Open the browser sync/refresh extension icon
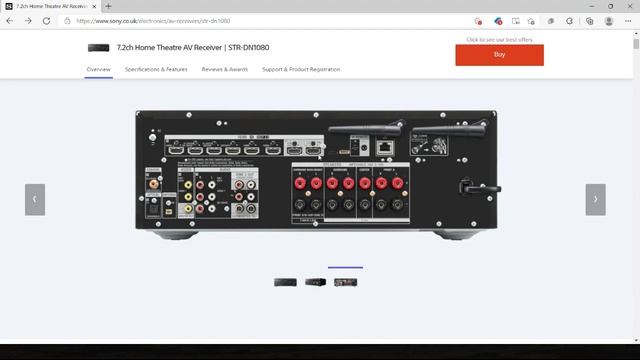The image size is (640, 360). 569,21
